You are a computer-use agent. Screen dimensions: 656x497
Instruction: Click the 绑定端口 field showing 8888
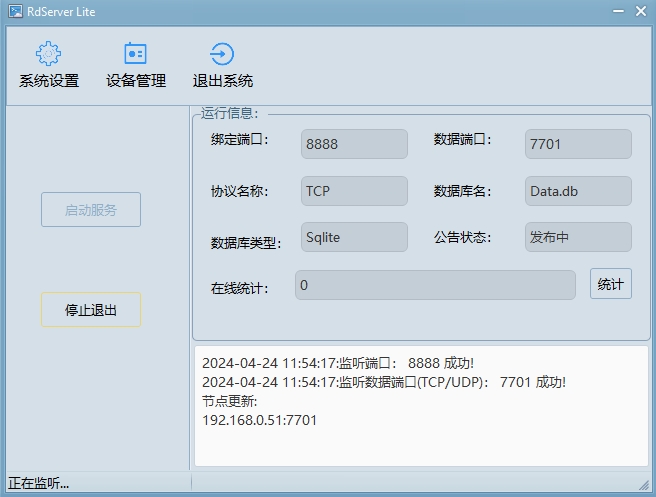pos(354,144)
